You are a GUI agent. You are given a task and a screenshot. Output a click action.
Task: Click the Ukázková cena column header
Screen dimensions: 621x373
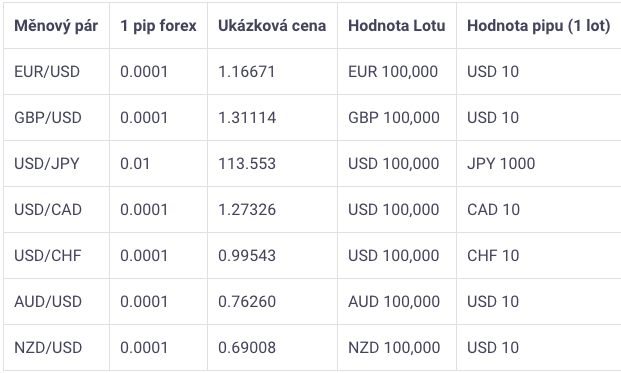(x=272, y=26)
